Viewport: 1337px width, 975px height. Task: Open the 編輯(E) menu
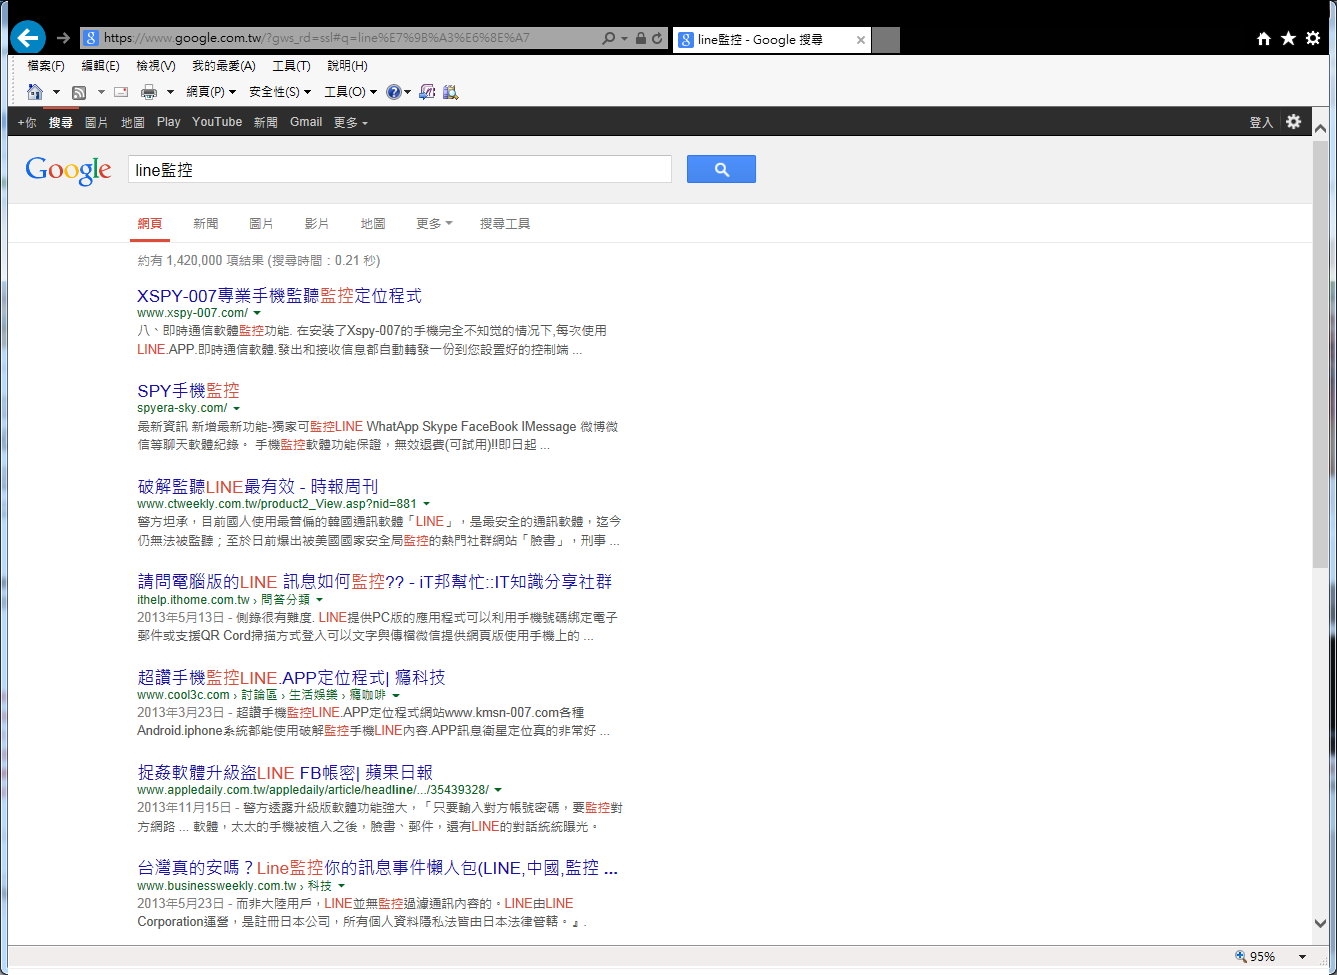(x=100, y=66)
